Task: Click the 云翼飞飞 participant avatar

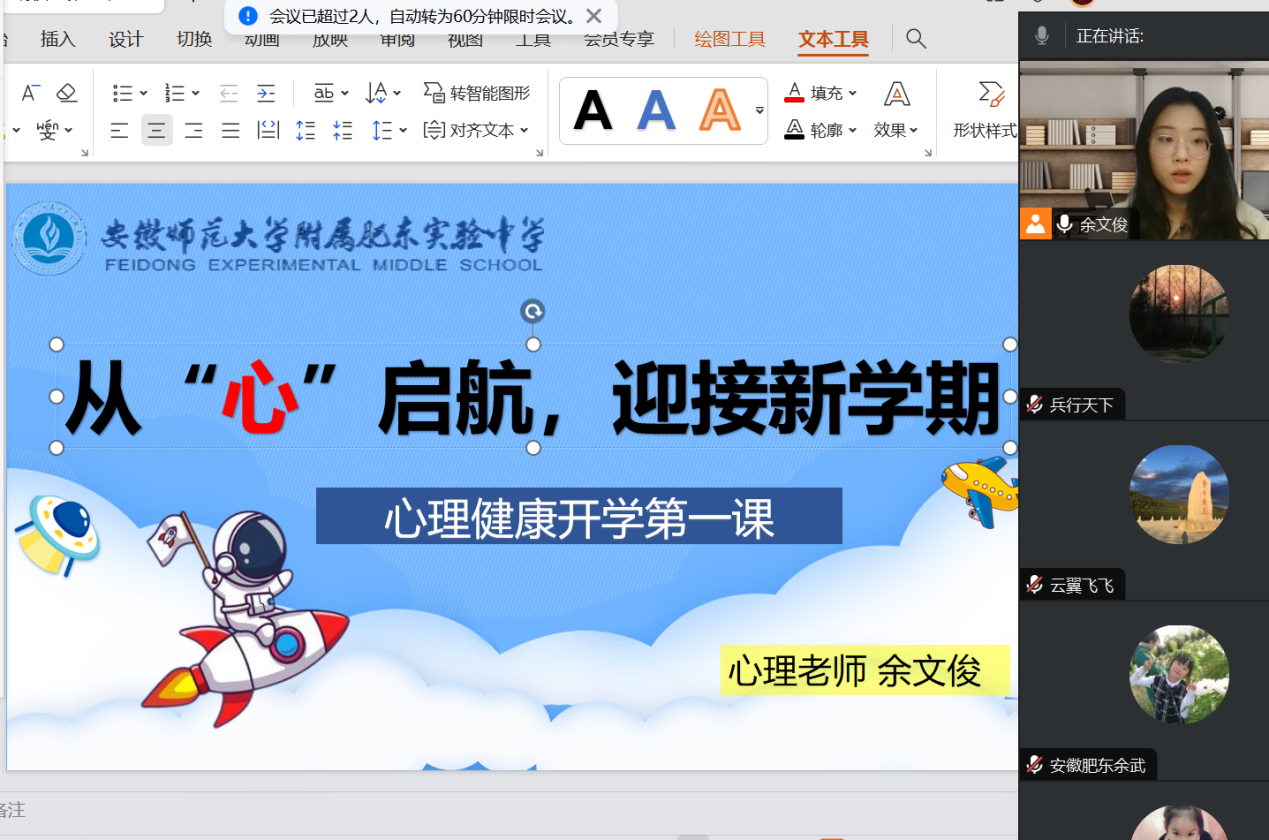Action: [x=1179, y=495]
